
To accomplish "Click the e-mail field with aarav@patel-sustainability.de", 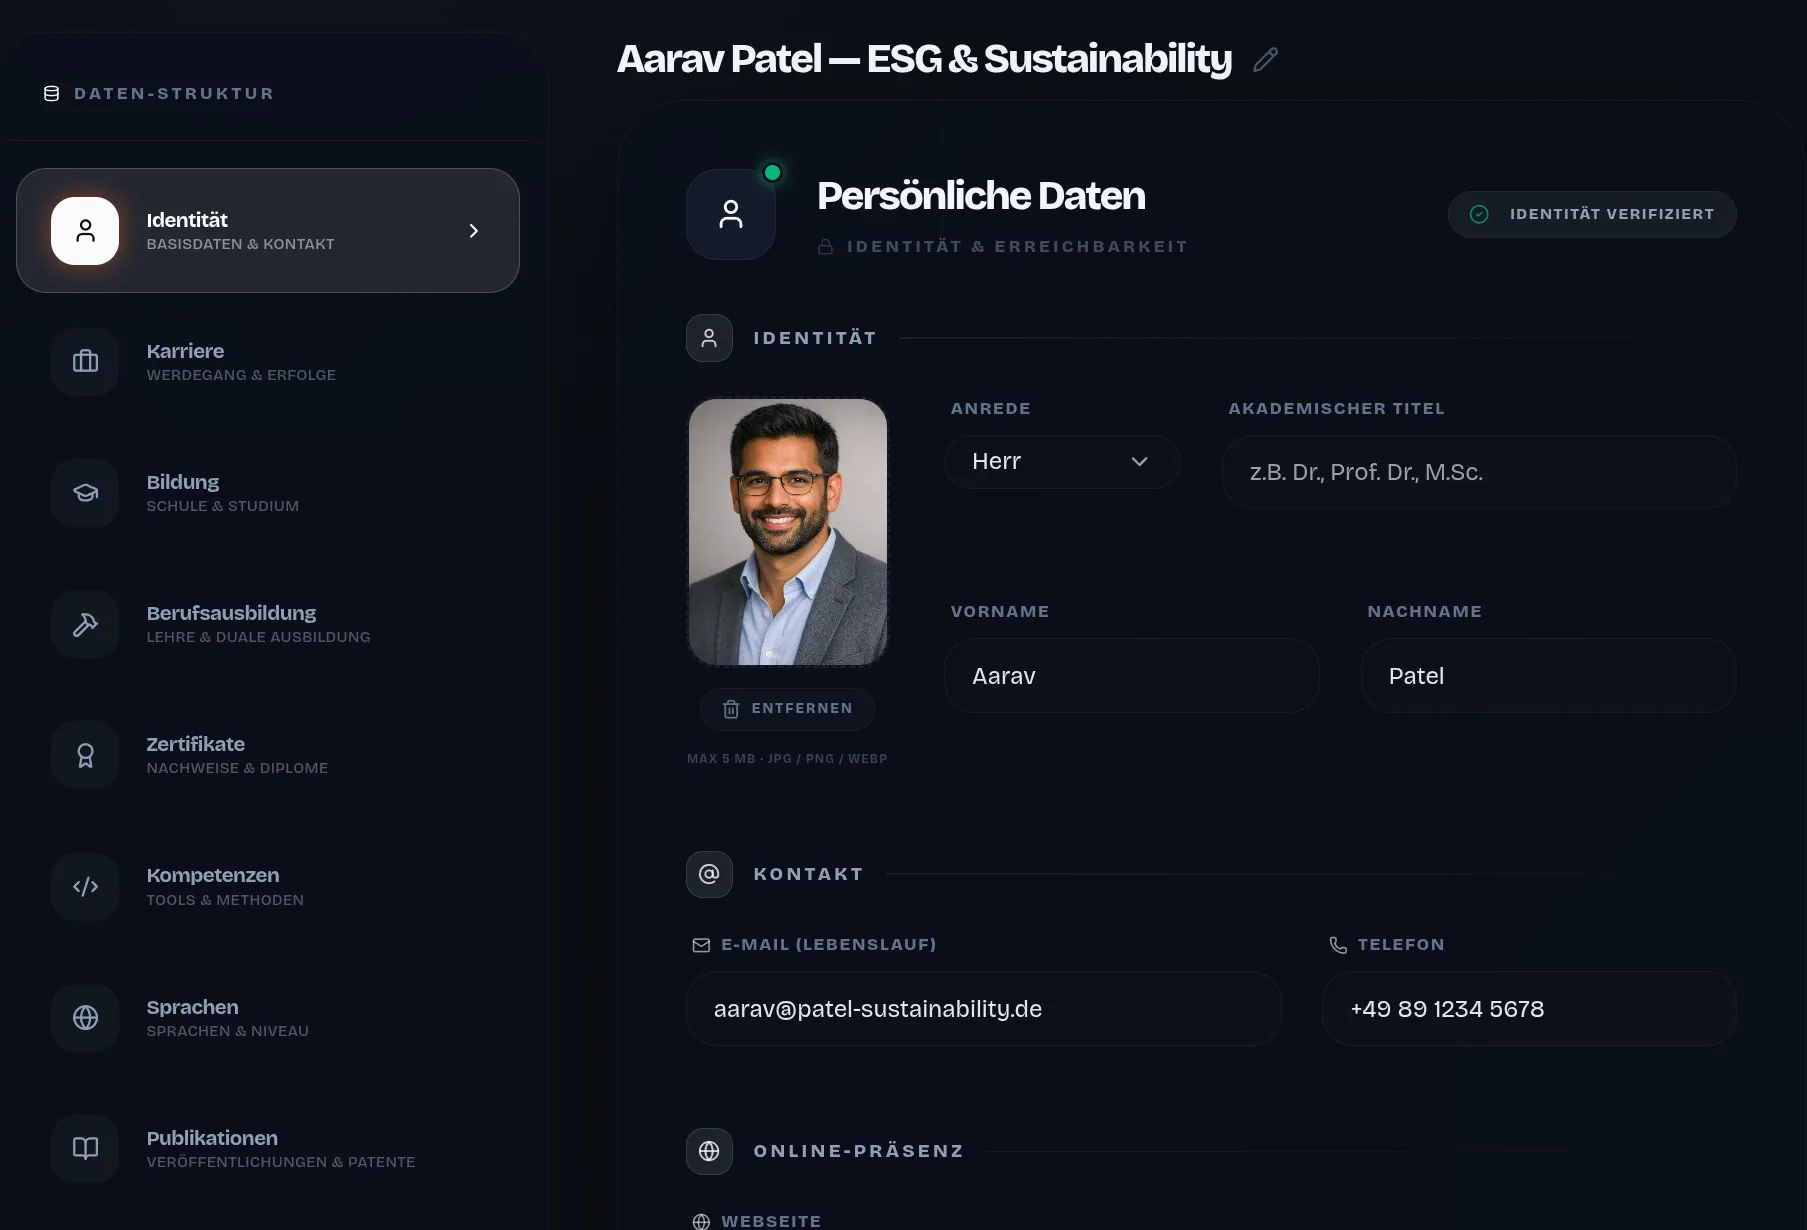I will (984, 1009).
